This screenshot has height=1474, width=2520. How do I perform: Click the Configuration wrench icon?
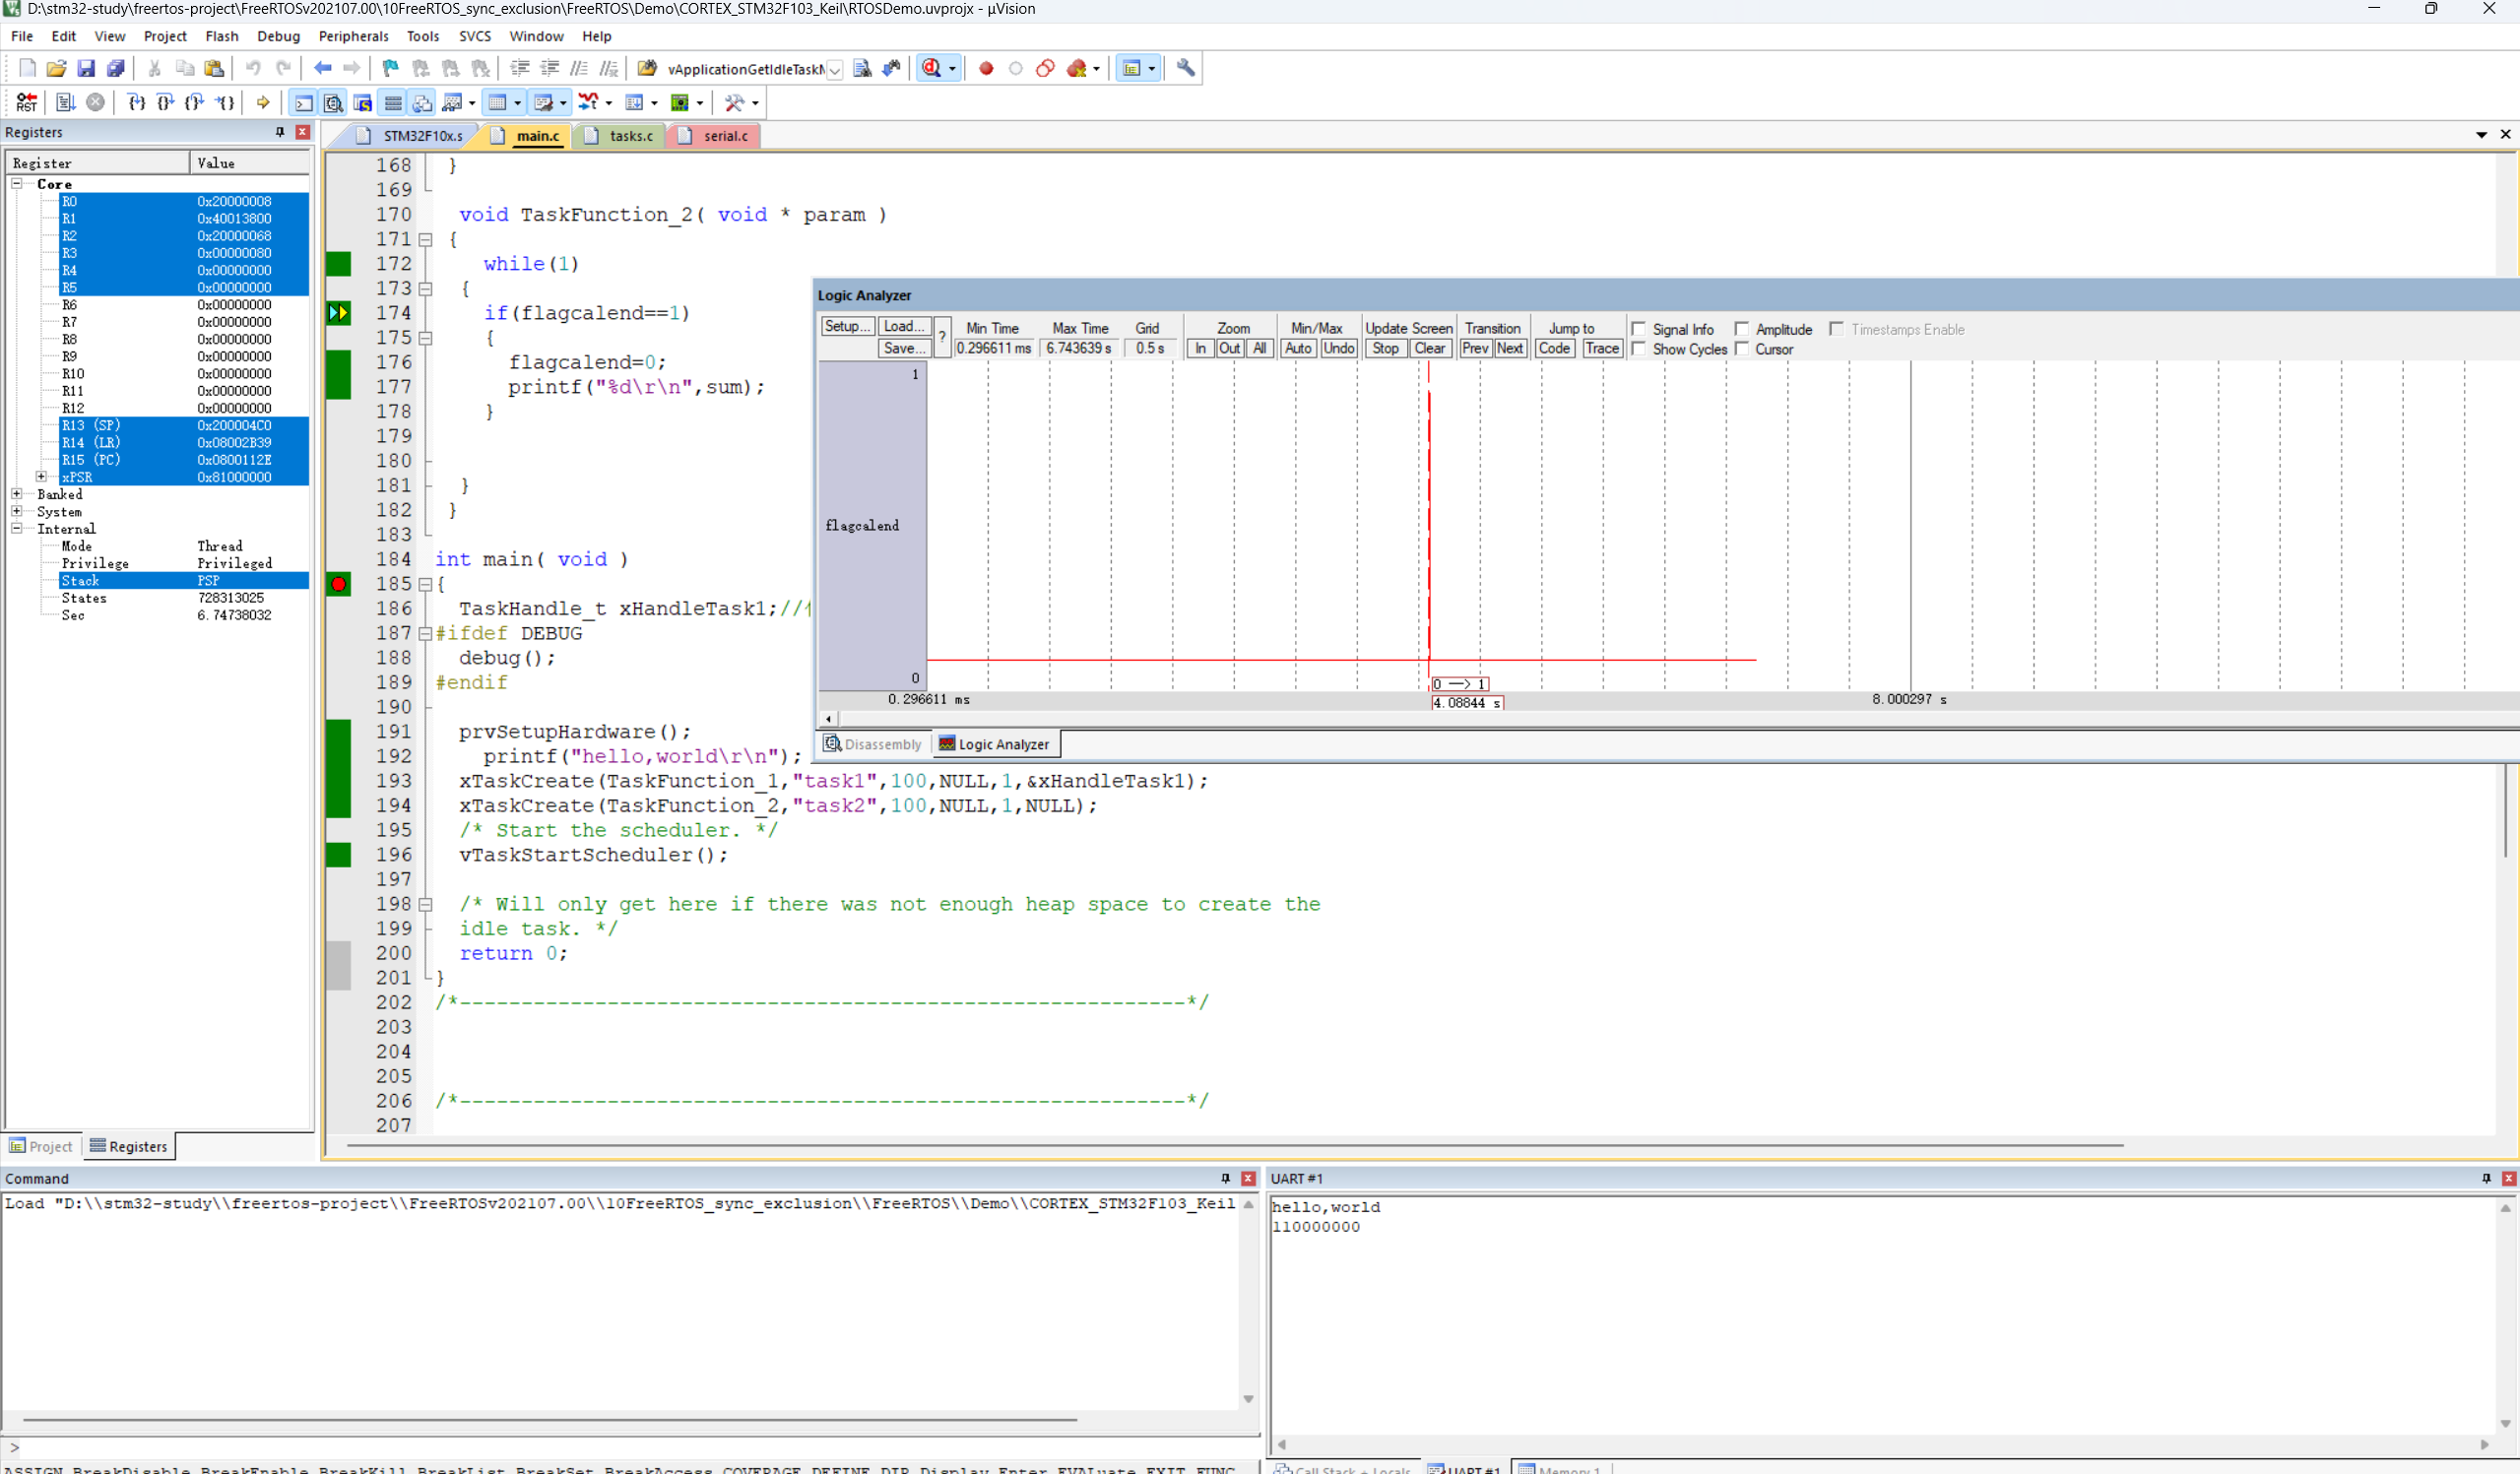click(x=1185, y=68)
